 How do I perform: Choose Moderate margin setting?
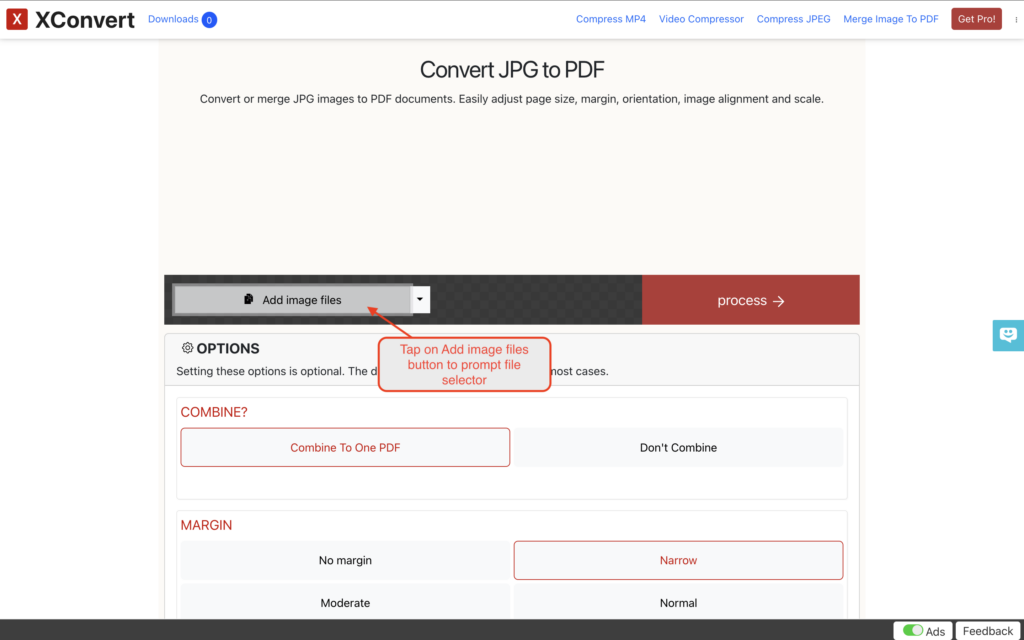[x=345, y=603]
